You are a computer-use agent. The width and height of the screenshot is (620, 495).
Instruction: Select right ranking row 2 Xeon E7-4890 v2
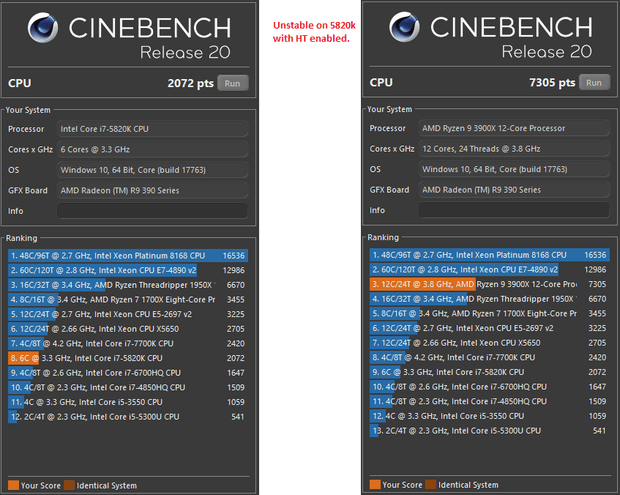tap(490, 270)
